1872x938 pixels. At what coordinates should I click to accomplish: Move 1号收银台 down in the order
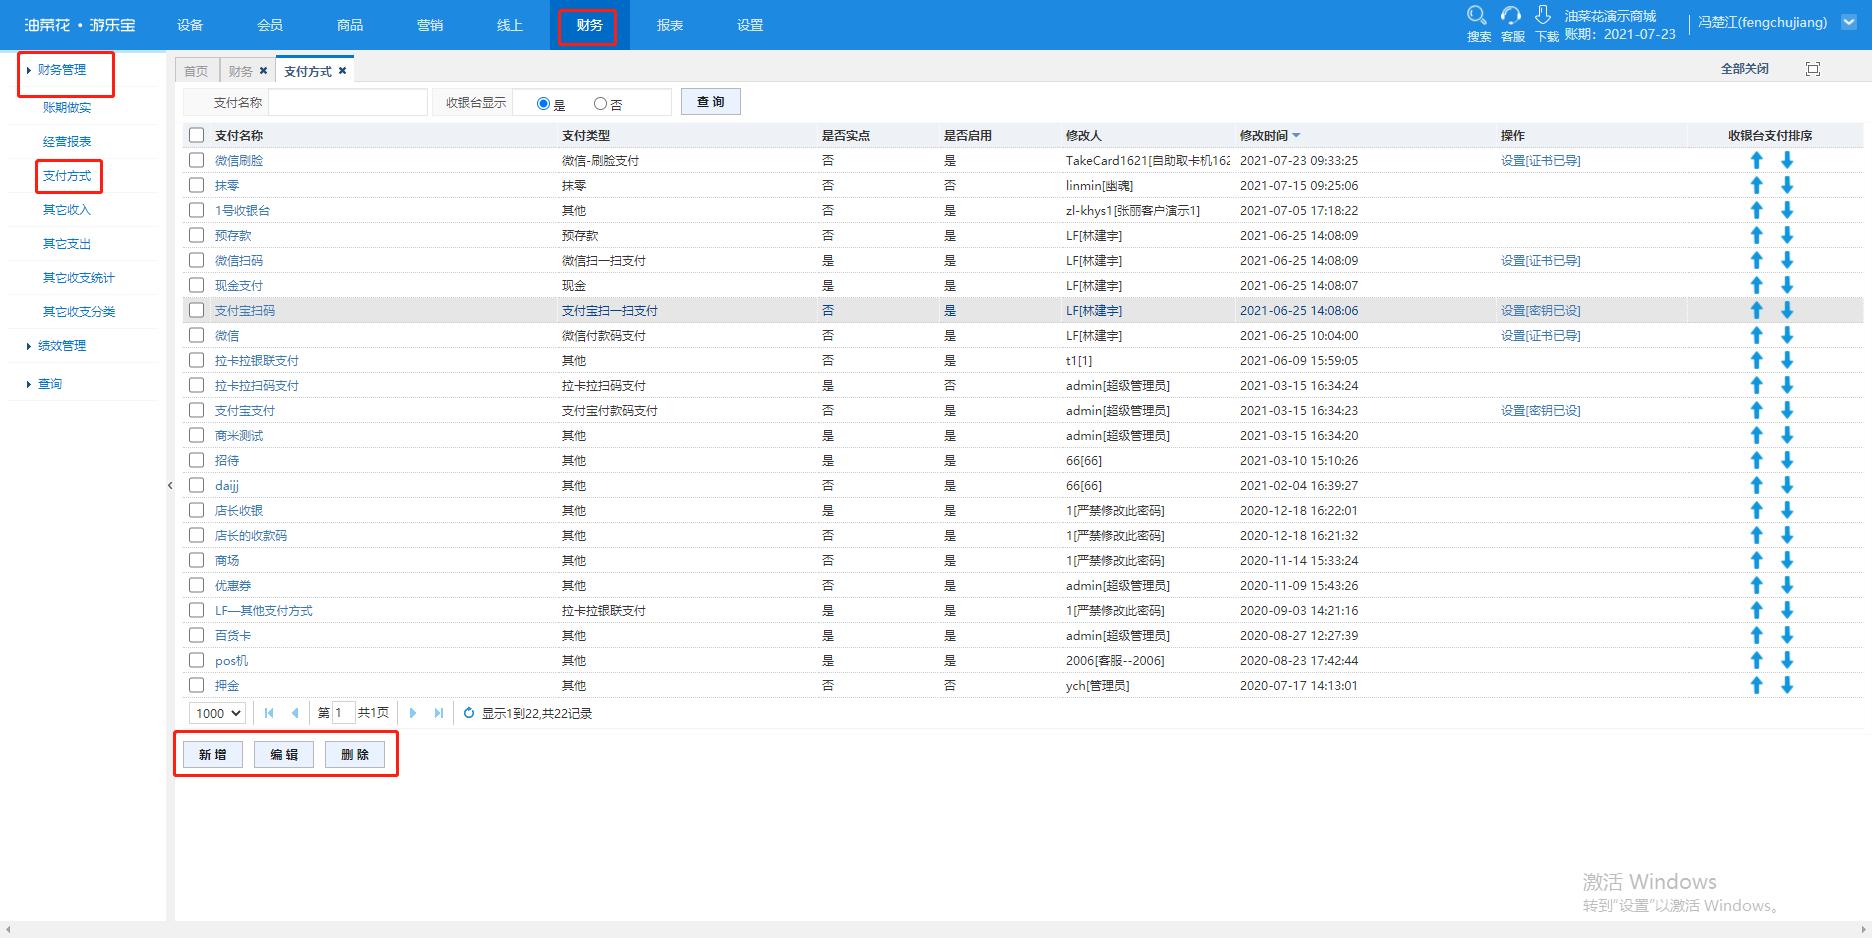1787,210
